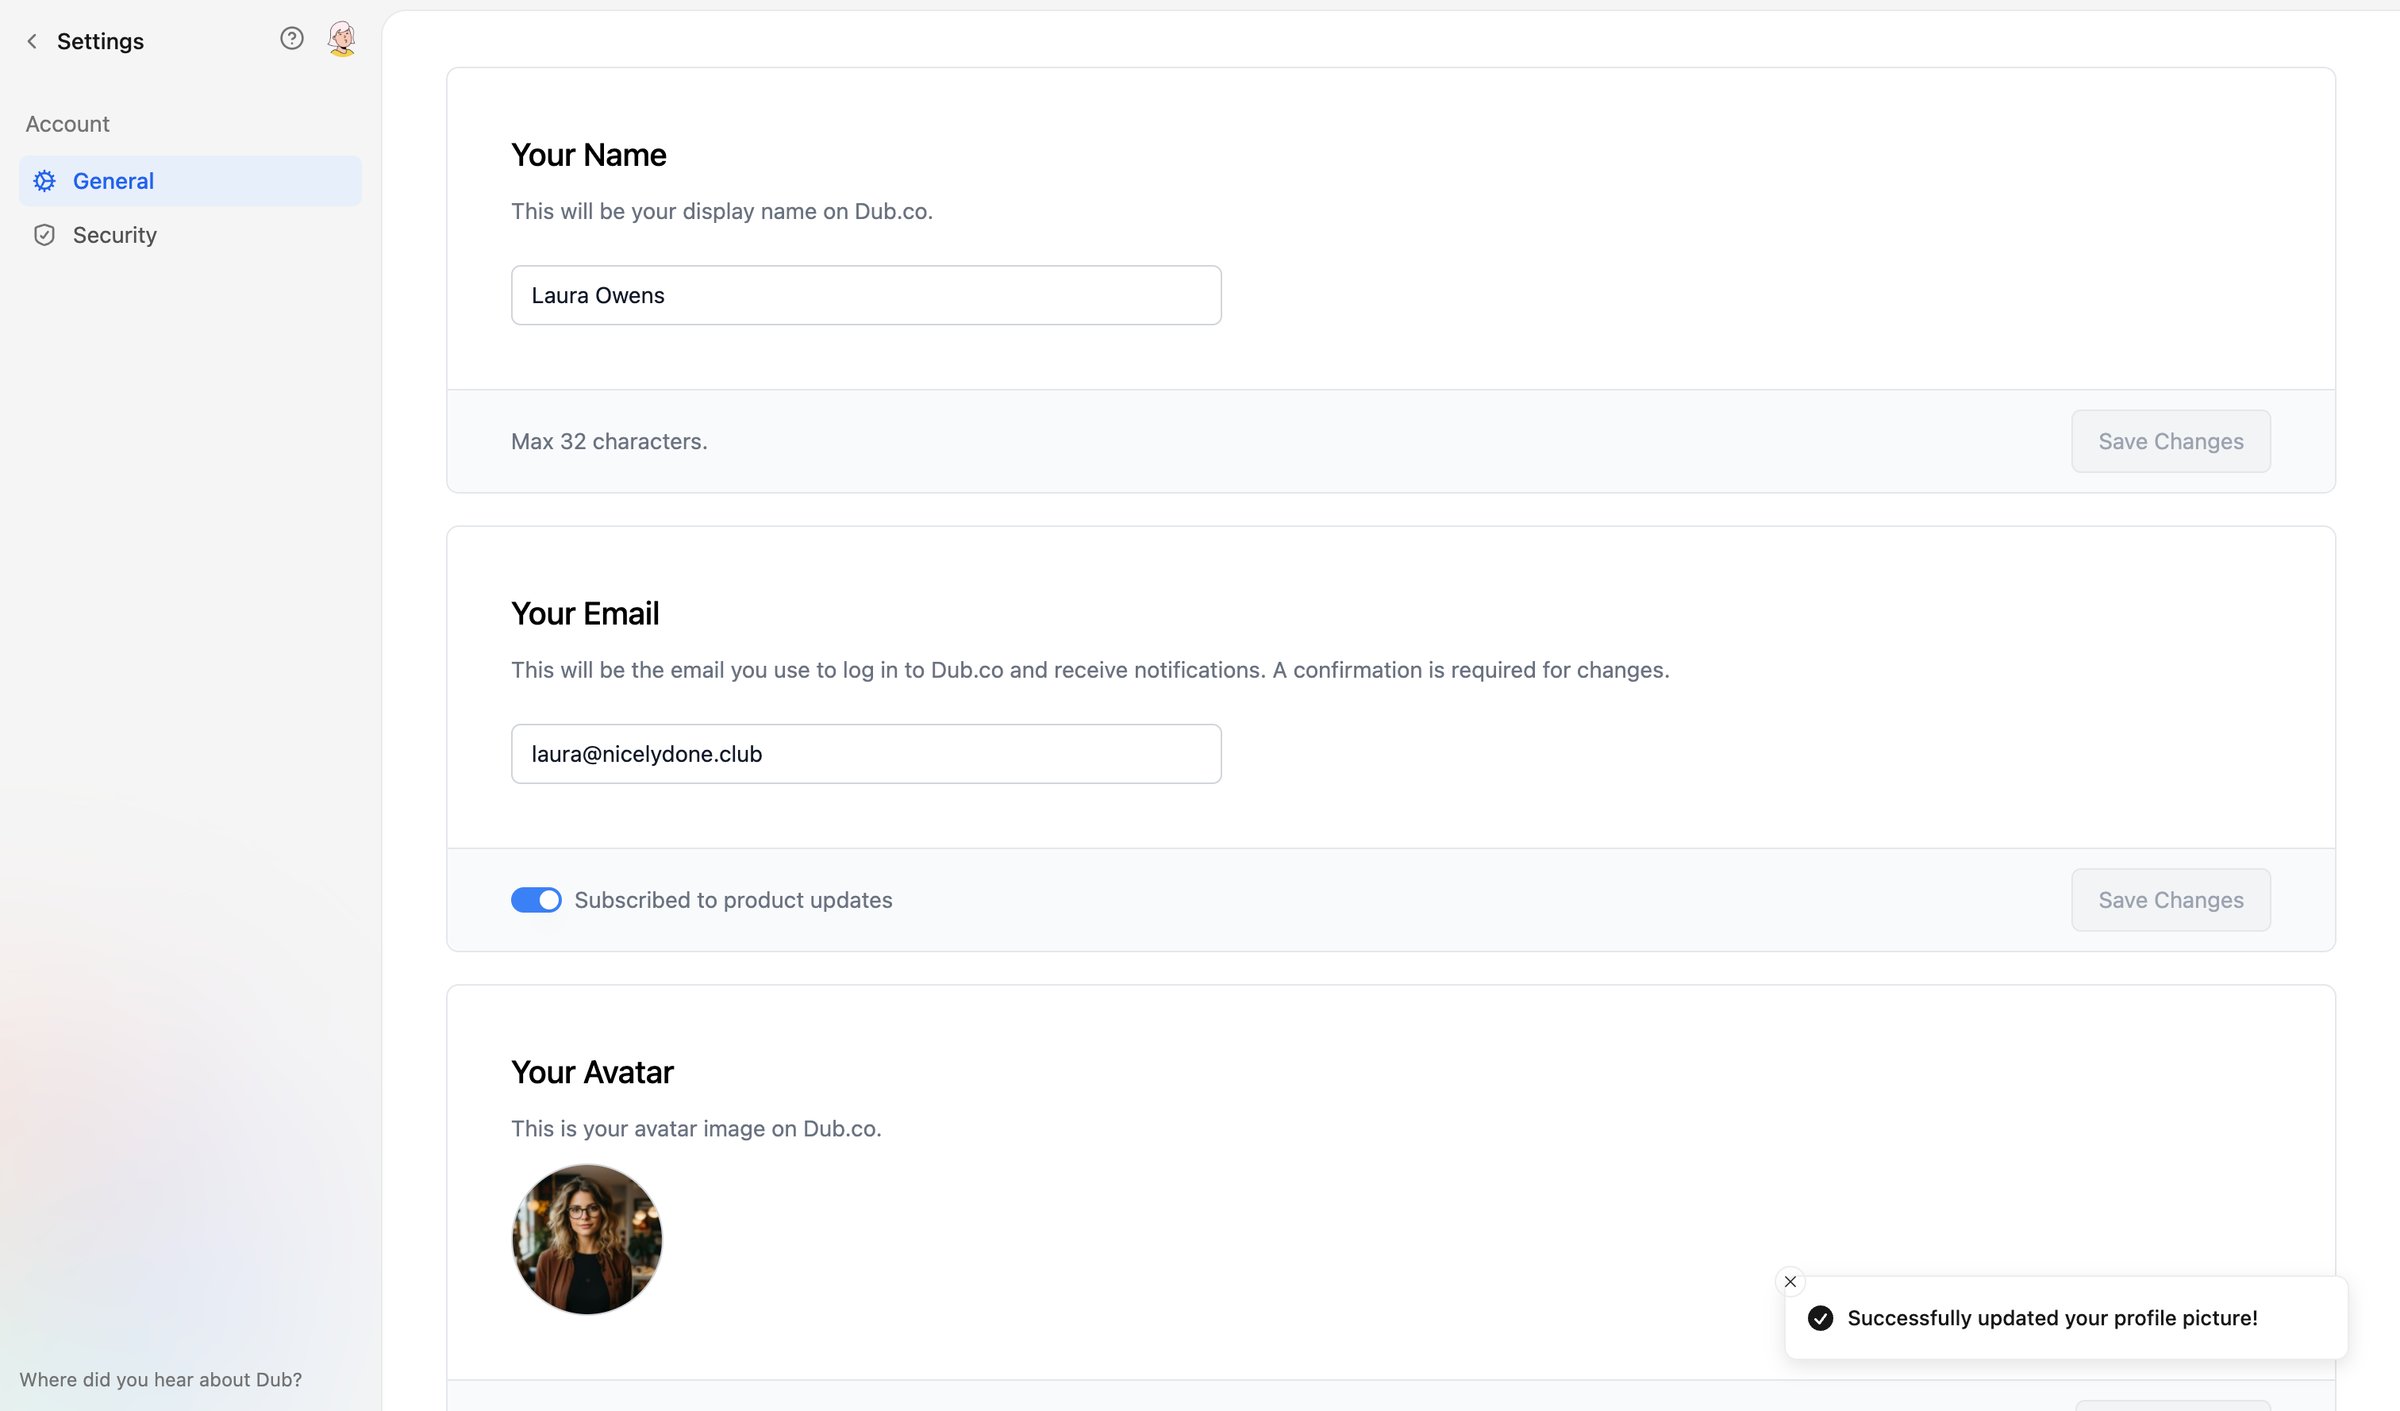The width and height of the screenshot is (2400, 1411).
Task: Open the help question mark icon
Action: (x=291, y=39)
